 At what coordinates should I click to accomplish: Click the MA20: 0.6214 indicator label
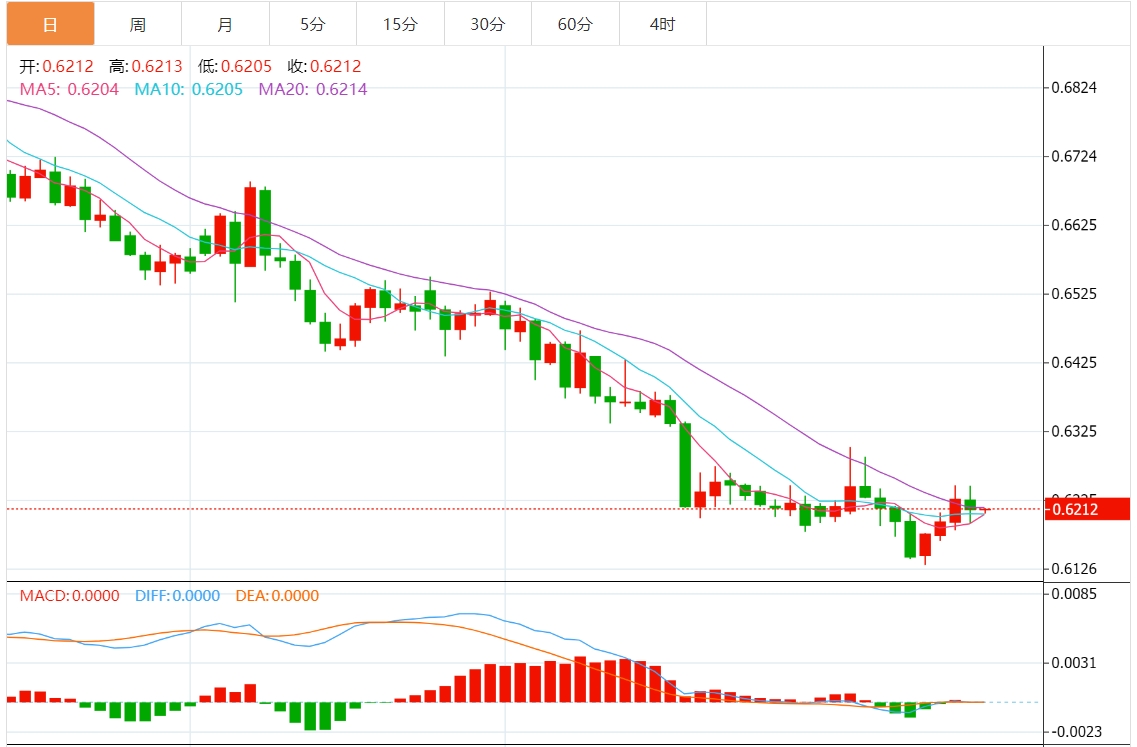[313, 89]
